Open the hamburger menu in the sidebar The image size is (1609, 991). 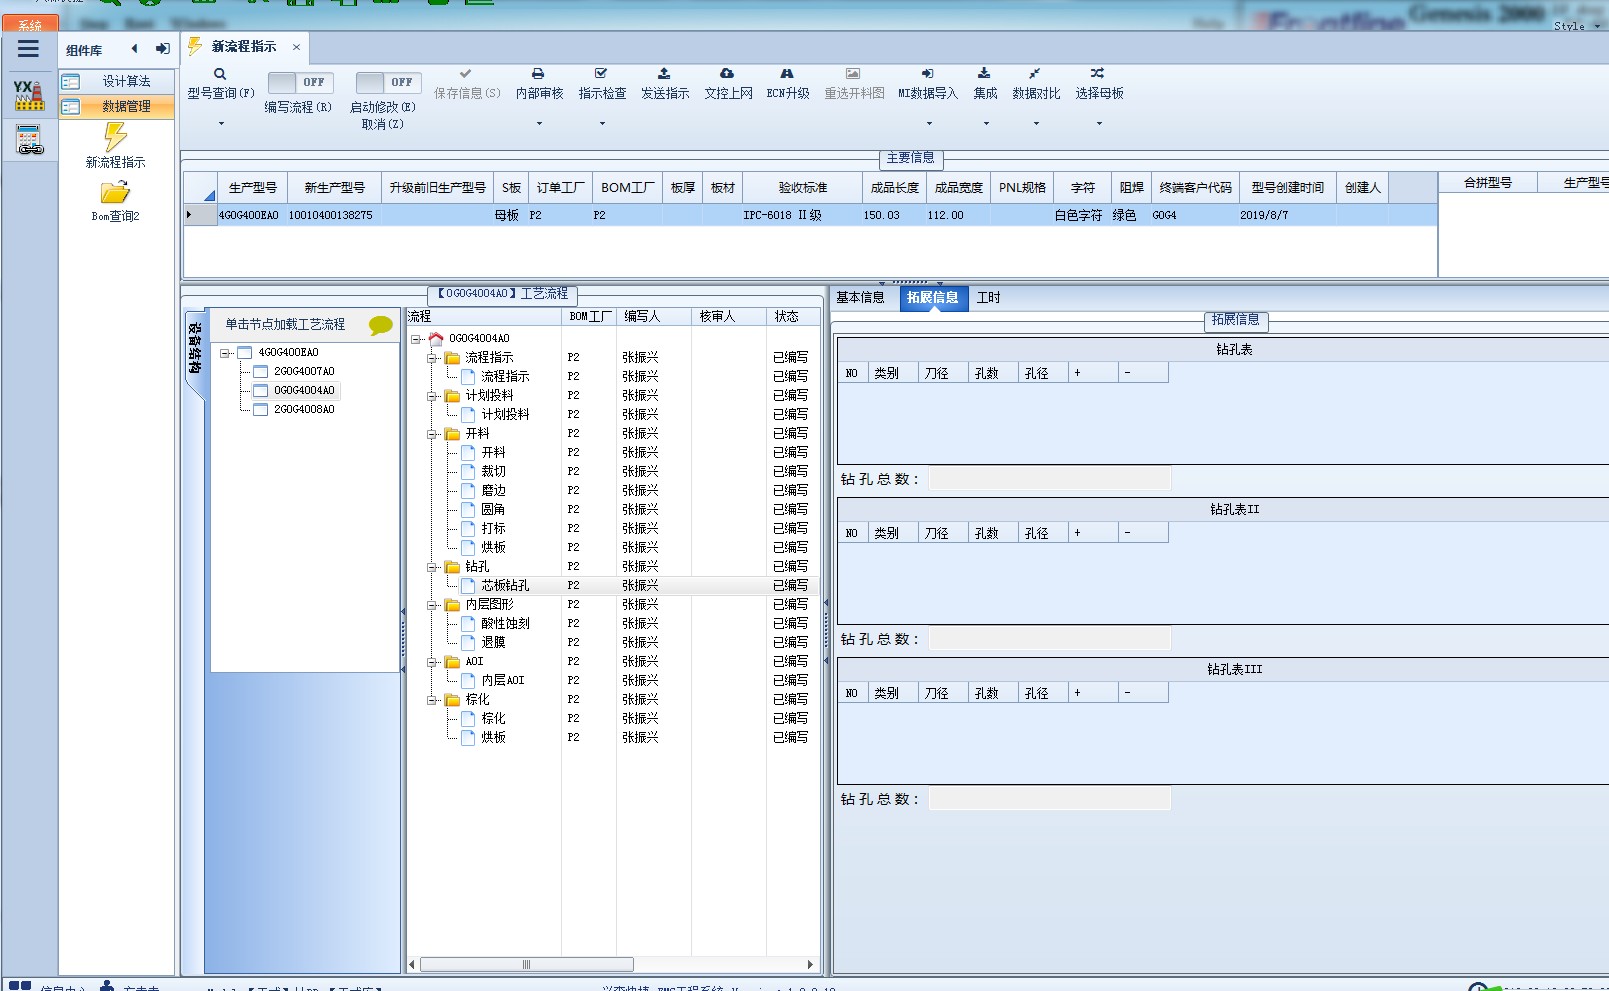click(x=28, y=49)
